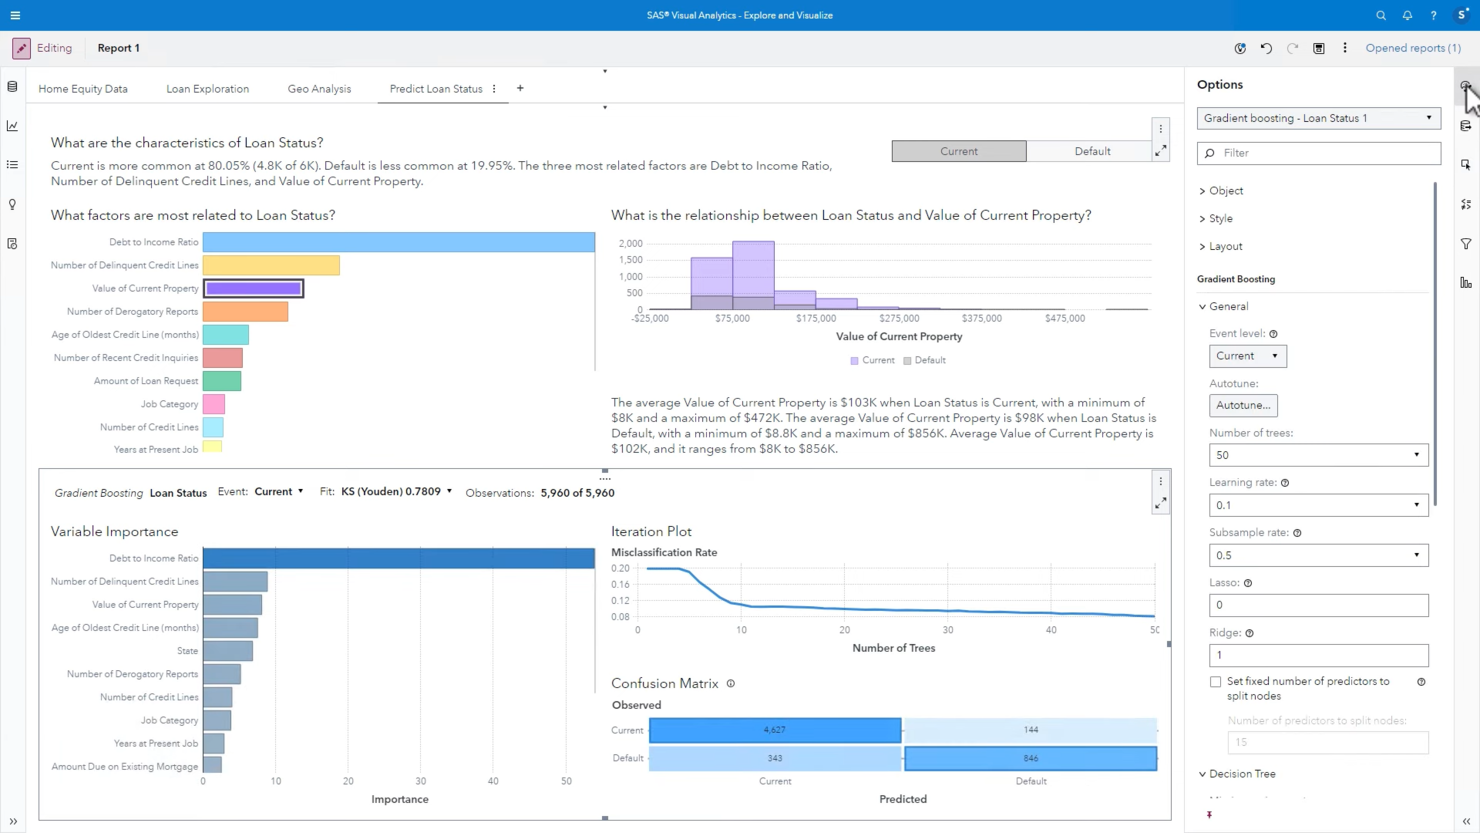
Task: Open the Opened reports (1) link
Action: pos(1413,48)
